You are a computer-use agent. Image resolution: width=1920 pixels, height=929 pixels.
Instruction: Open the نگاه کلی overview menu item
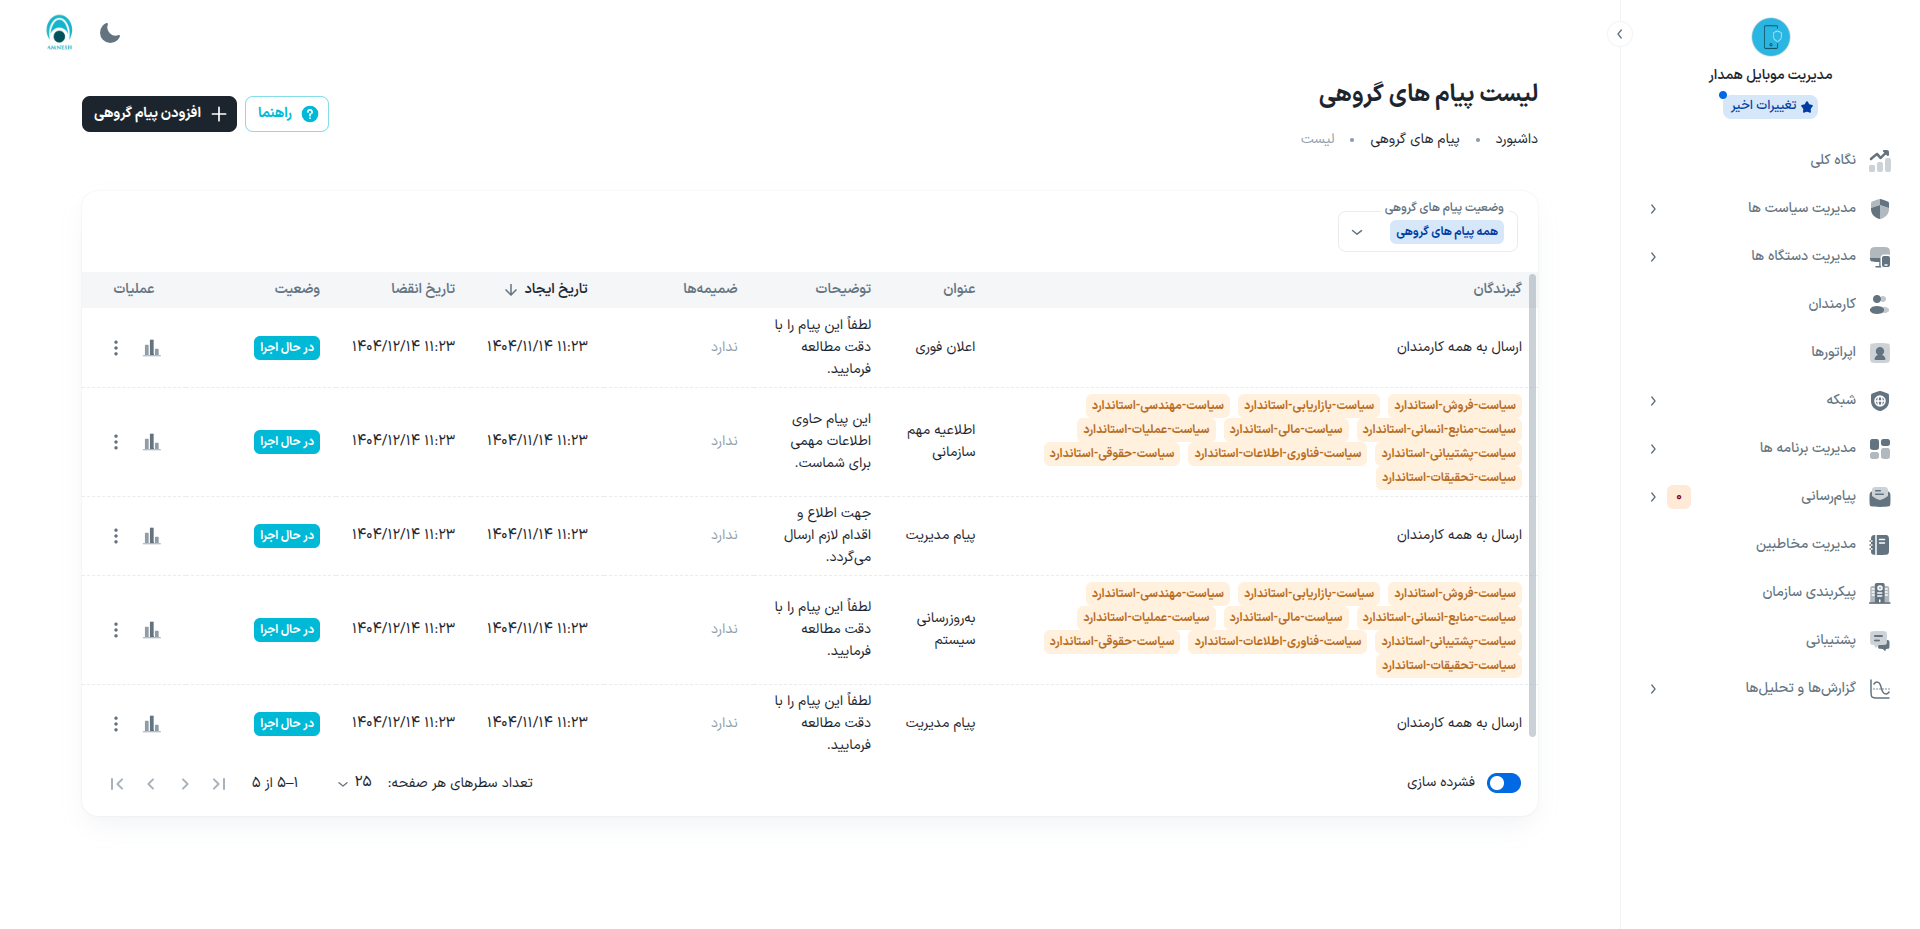(1832, 160)
